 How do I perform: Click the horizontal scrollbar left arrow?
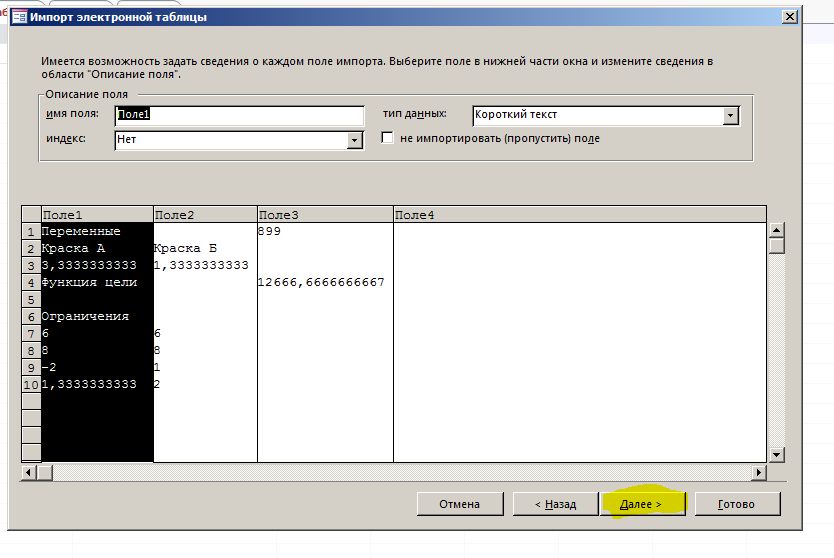[x=29, y=472]
